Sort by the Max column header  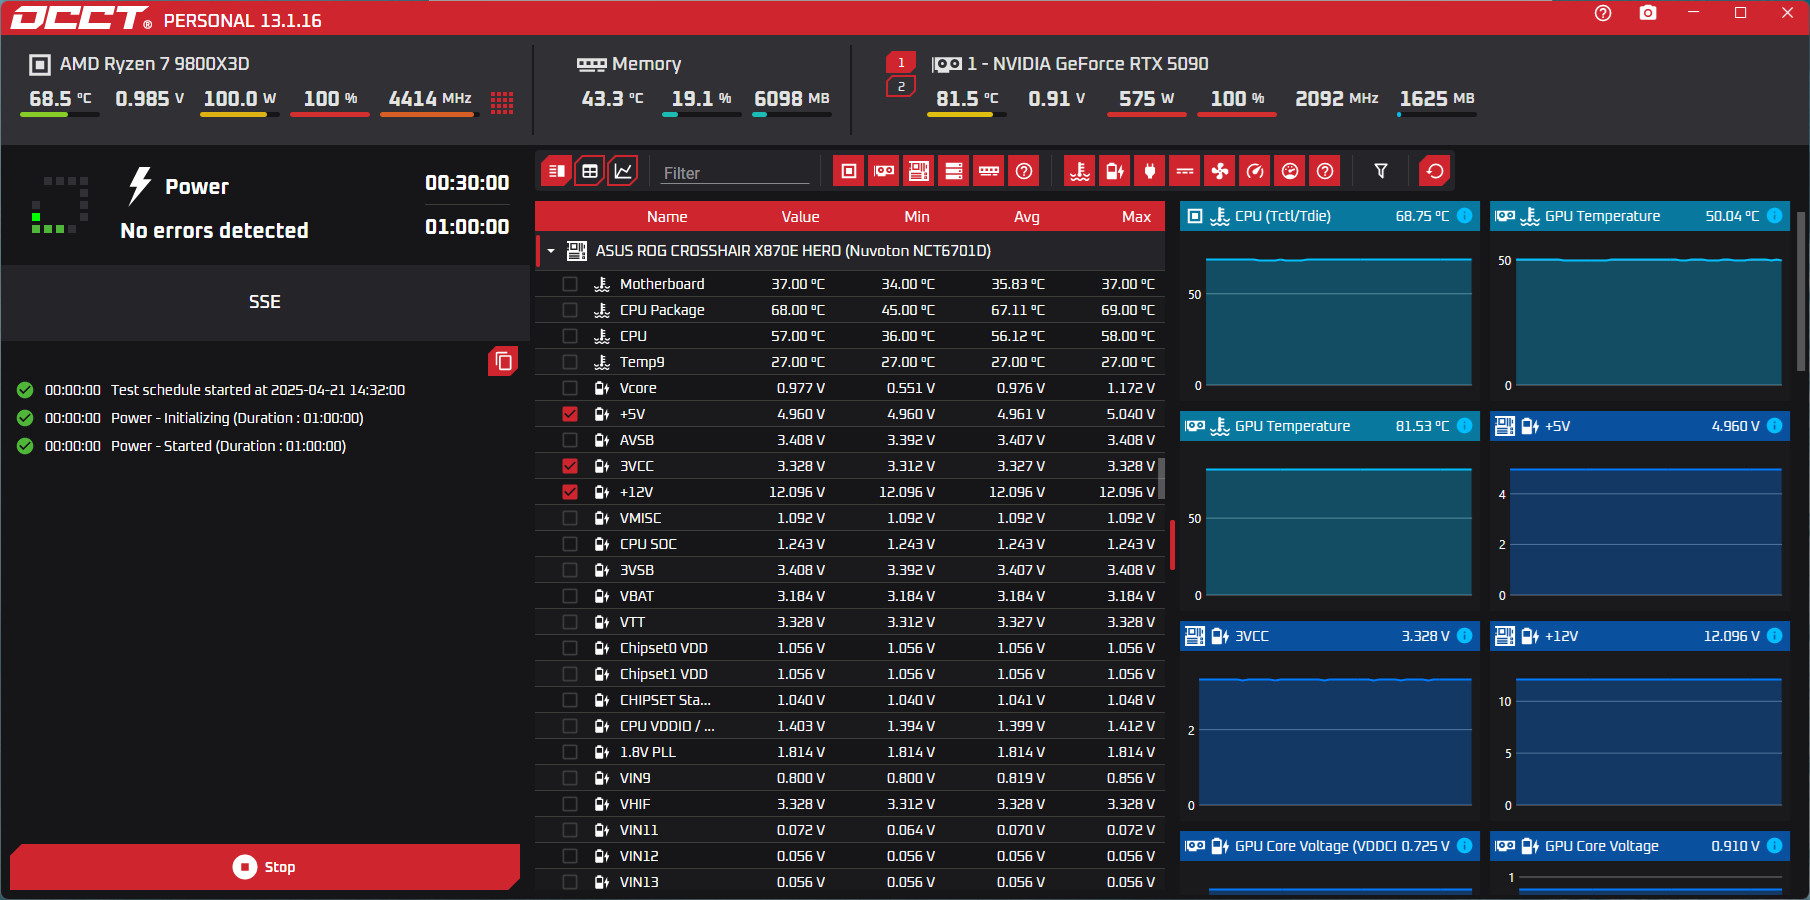click(1136, 217)
